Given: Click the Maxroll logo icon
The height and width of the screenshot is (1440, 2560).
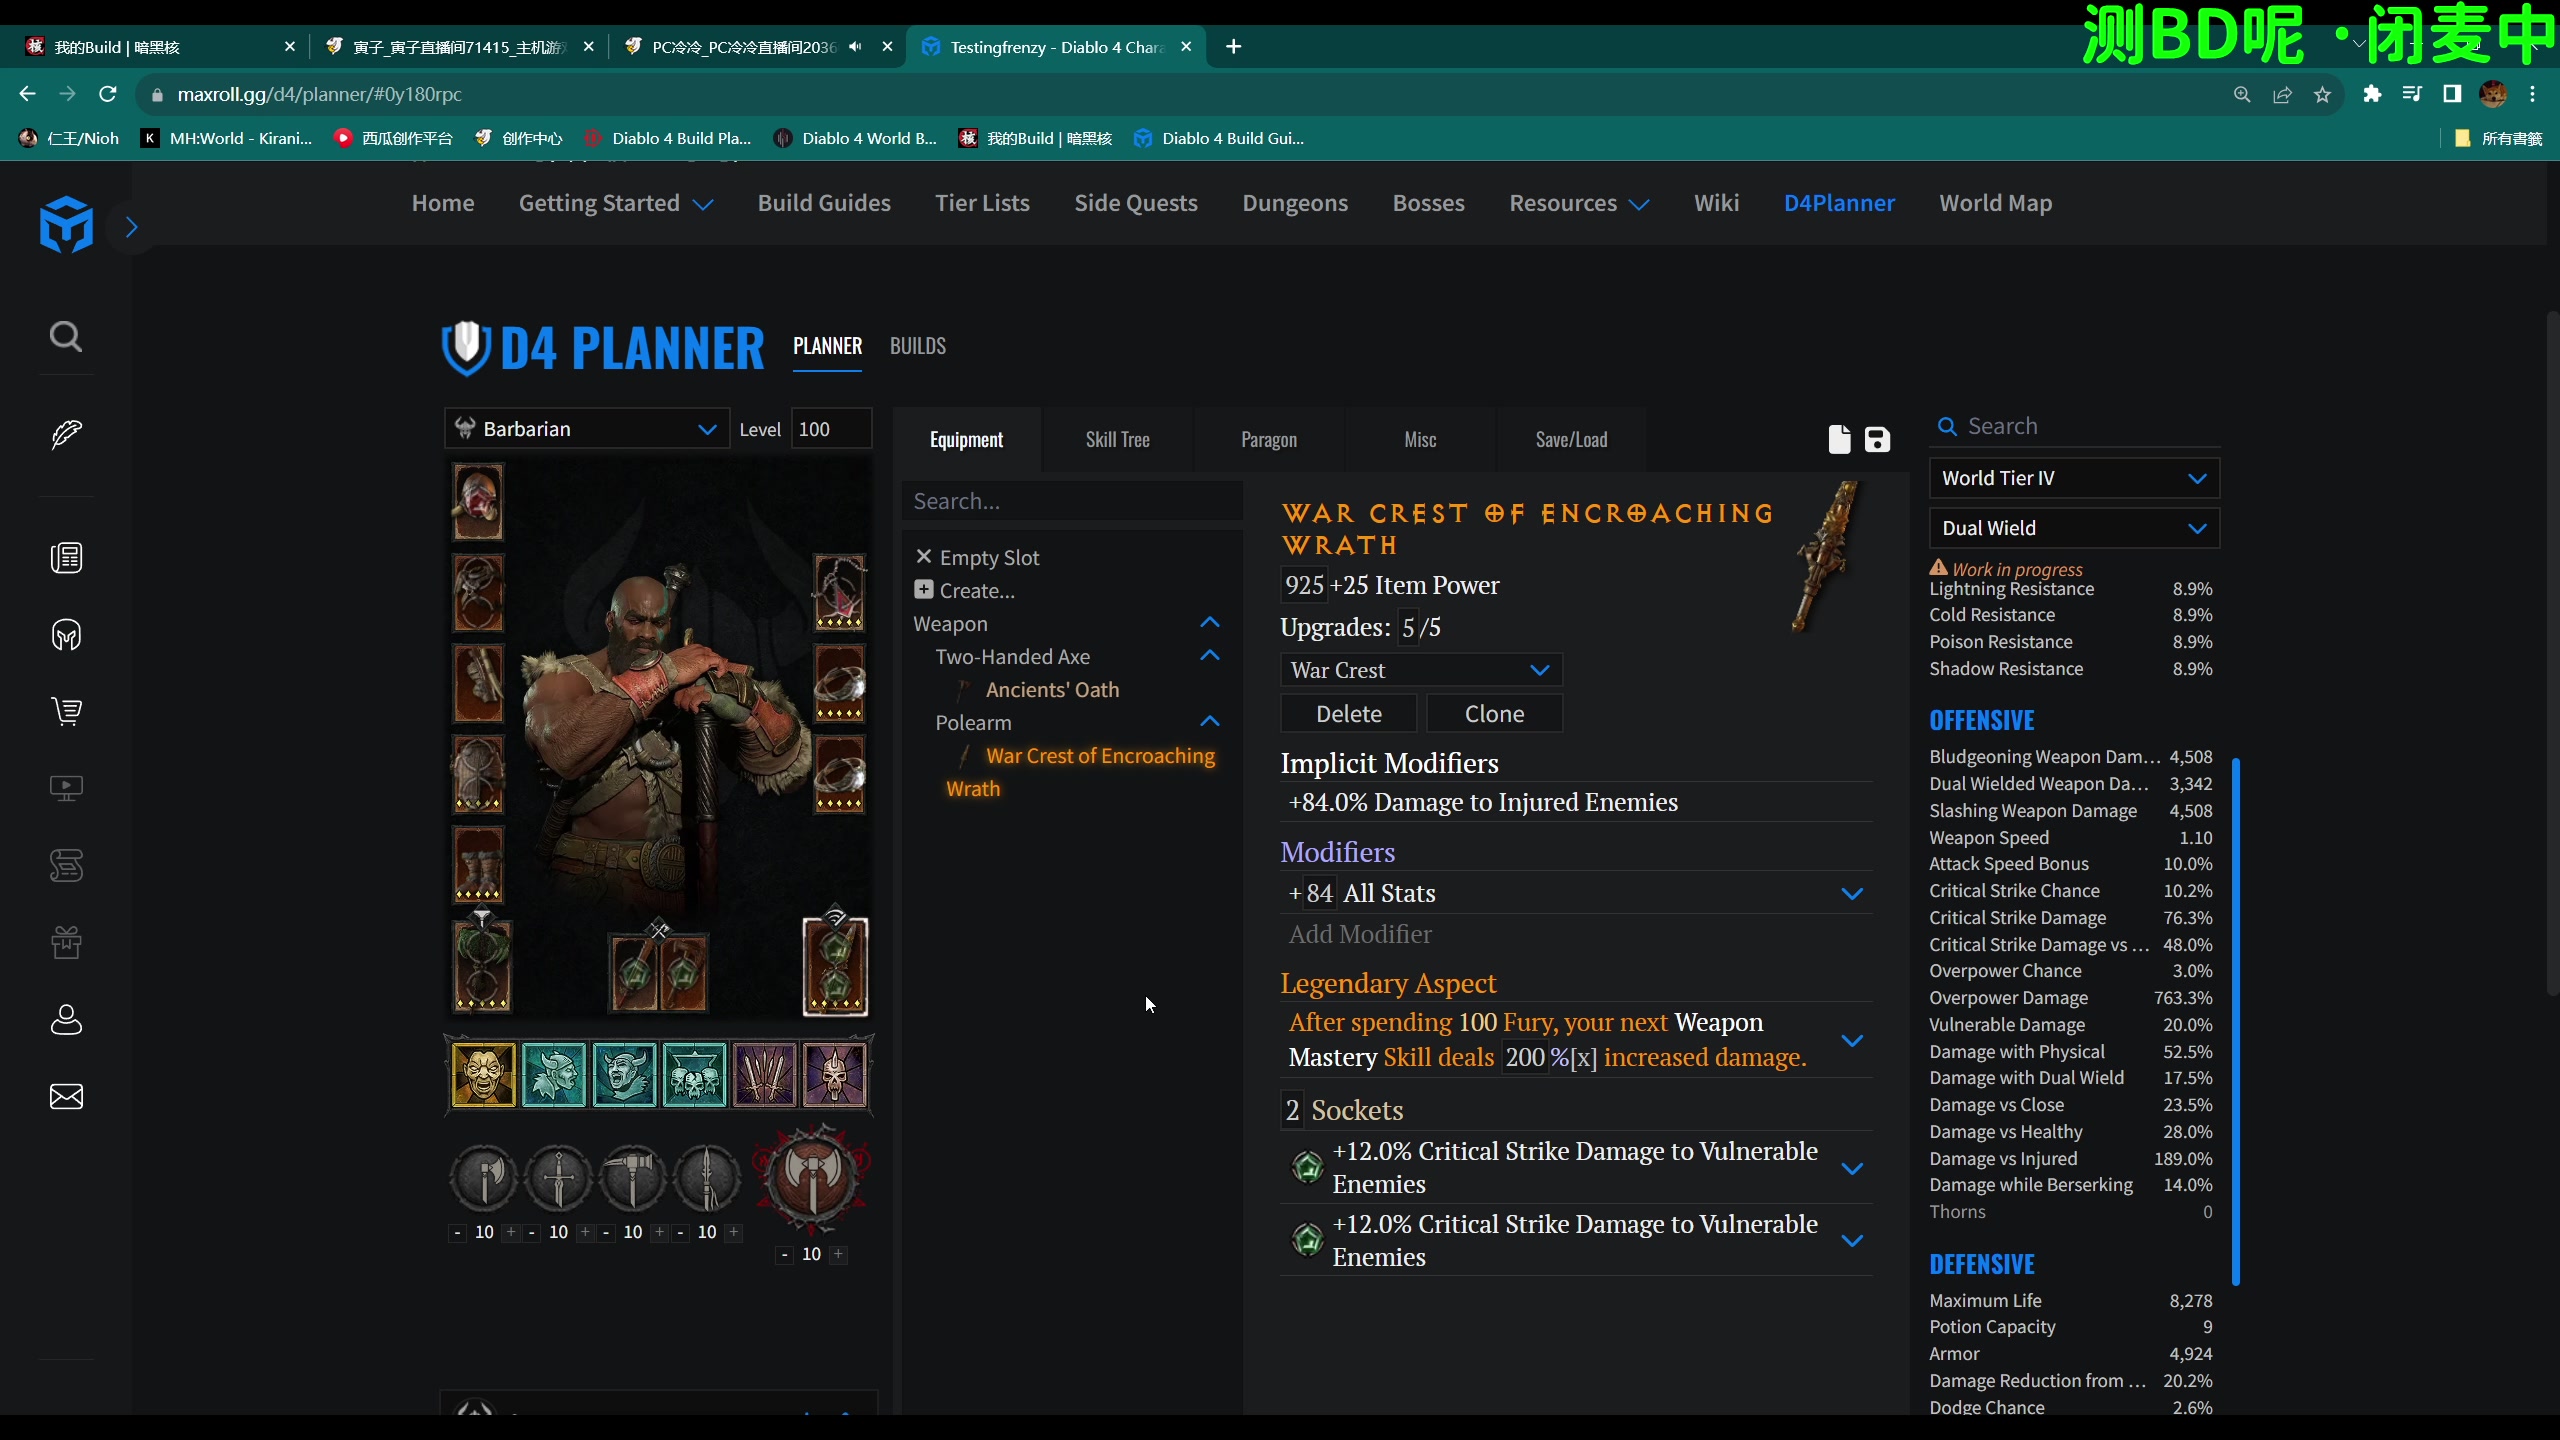Looking at the screenshot, I should (66, 224).
